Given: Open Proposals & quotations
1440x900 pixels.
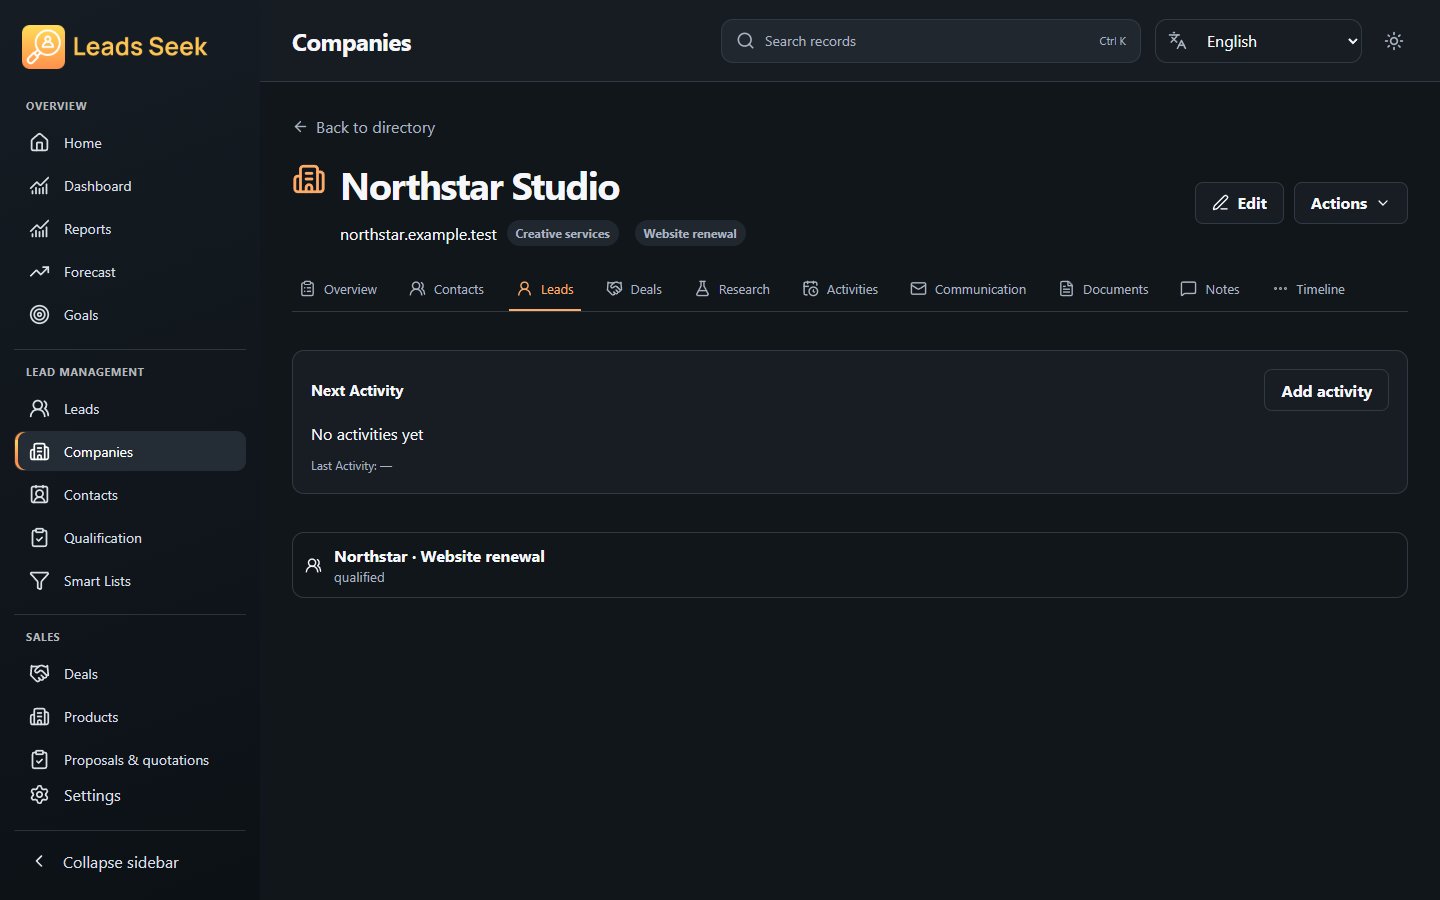Looking at the screenshot, I should tap(130, 760).
